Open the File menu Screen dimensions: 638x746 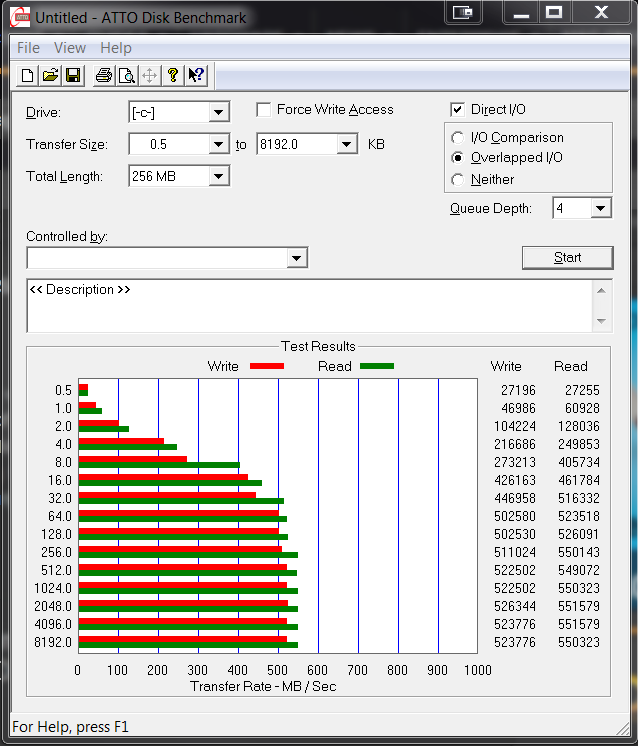28,48
